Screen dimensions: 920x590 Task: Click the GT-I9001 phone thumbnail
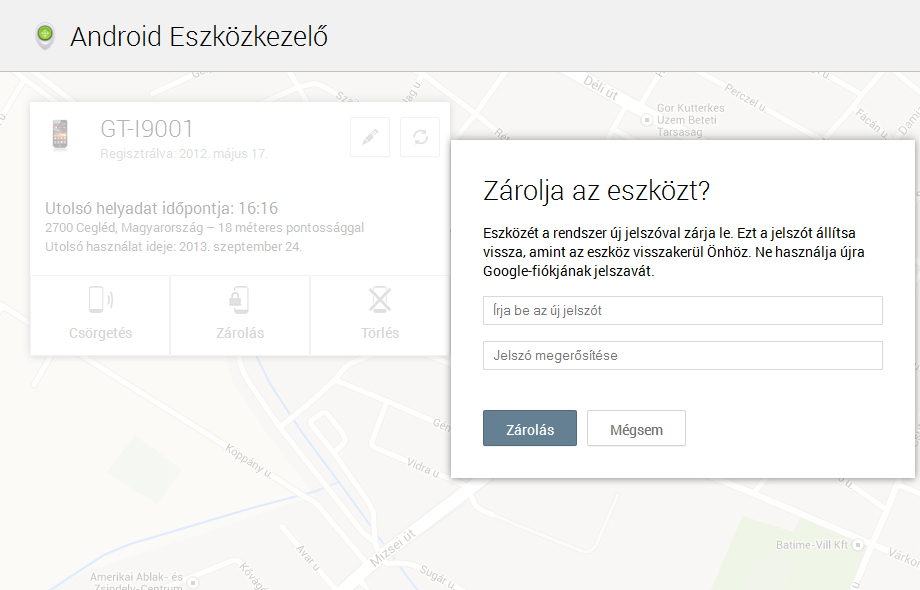(60, 134)
